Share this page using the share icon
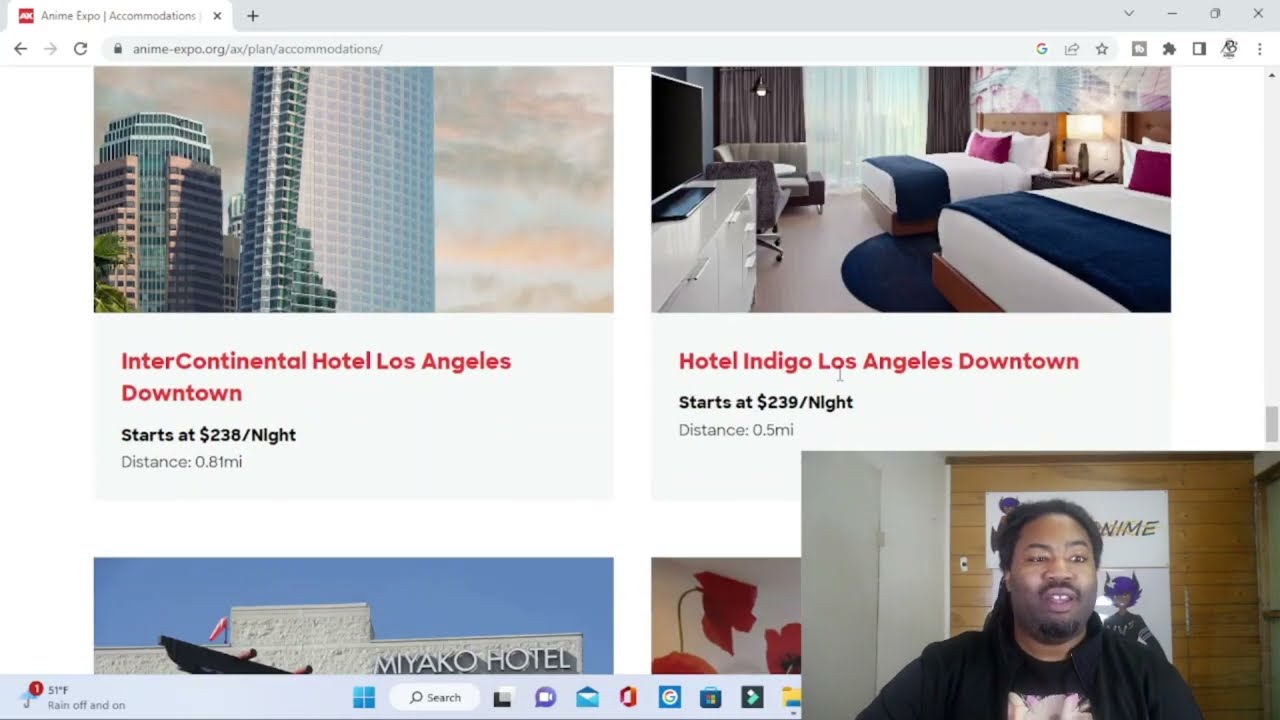This screenshot has width=1280, height=720. (1072, 48)
